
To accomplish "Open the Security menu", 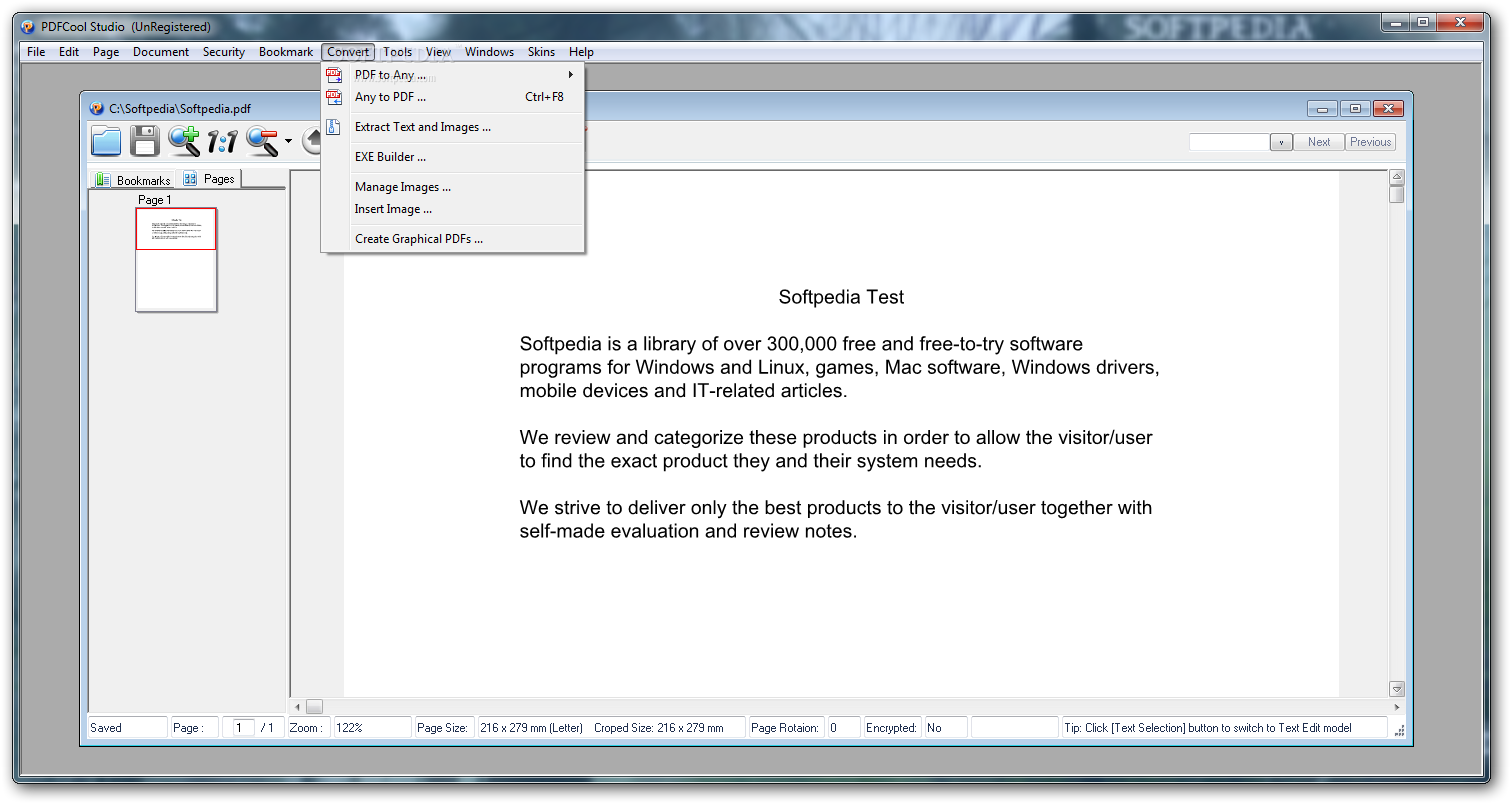I will point(224,52).
